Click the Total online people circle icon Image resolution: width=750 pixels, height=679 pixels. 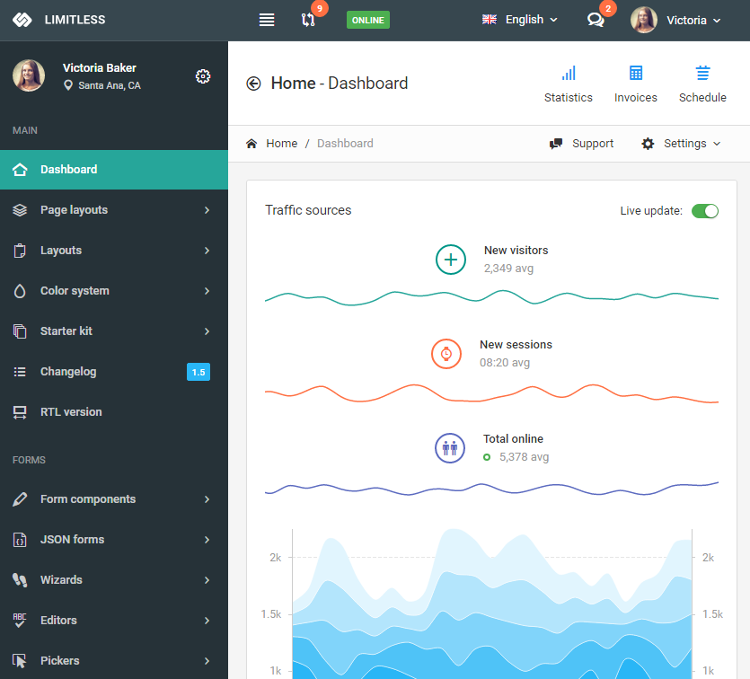[x=450, y=448]
